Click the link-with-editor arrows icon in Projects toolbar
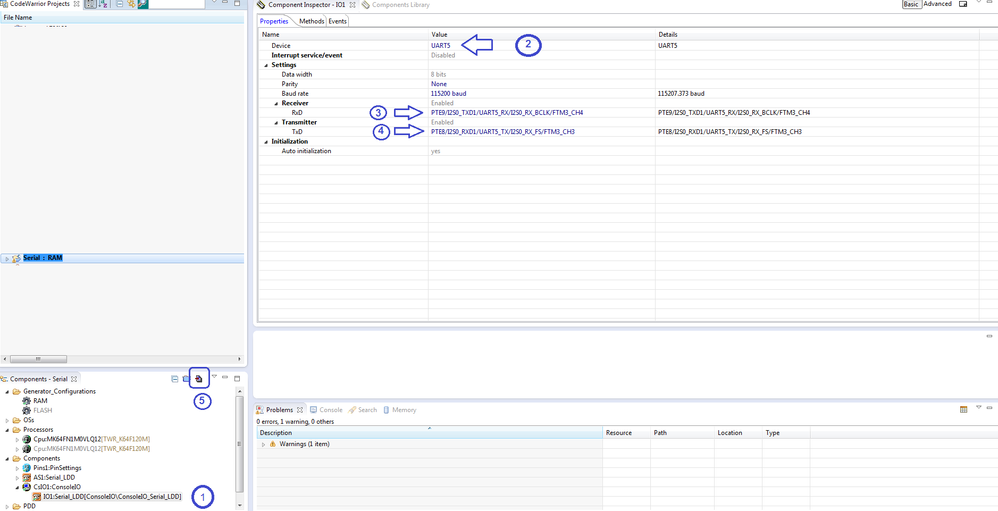 click(130, 4)
